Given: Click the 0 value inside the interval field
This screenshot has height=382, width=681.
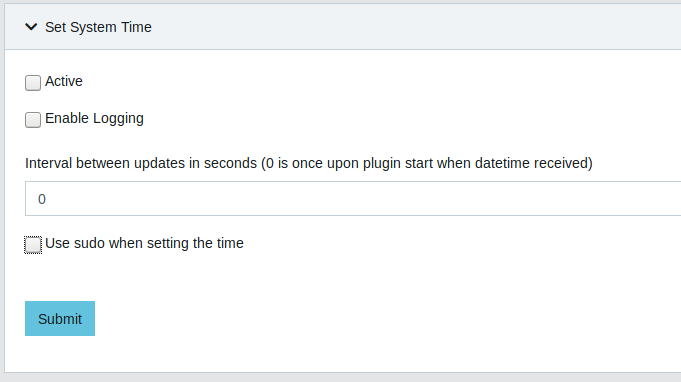Looking at the screenshot, I should tap(42, 199).
